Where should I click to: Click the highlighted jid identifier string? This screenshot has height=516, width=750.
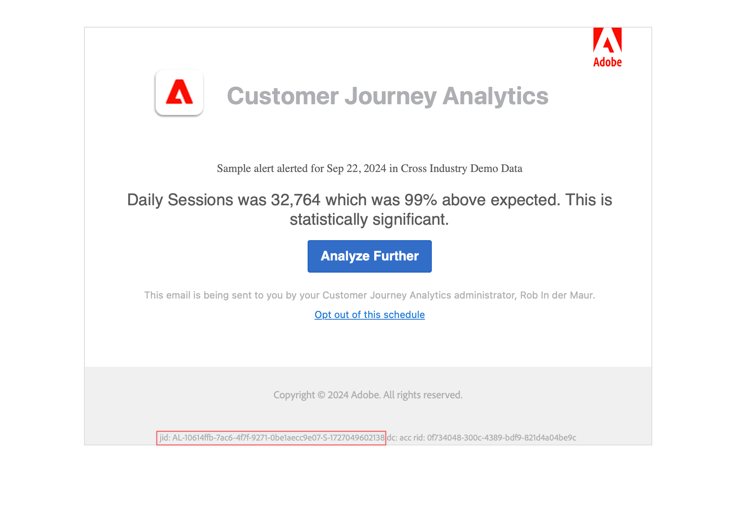pyautogui.click(x=271, y=438)
